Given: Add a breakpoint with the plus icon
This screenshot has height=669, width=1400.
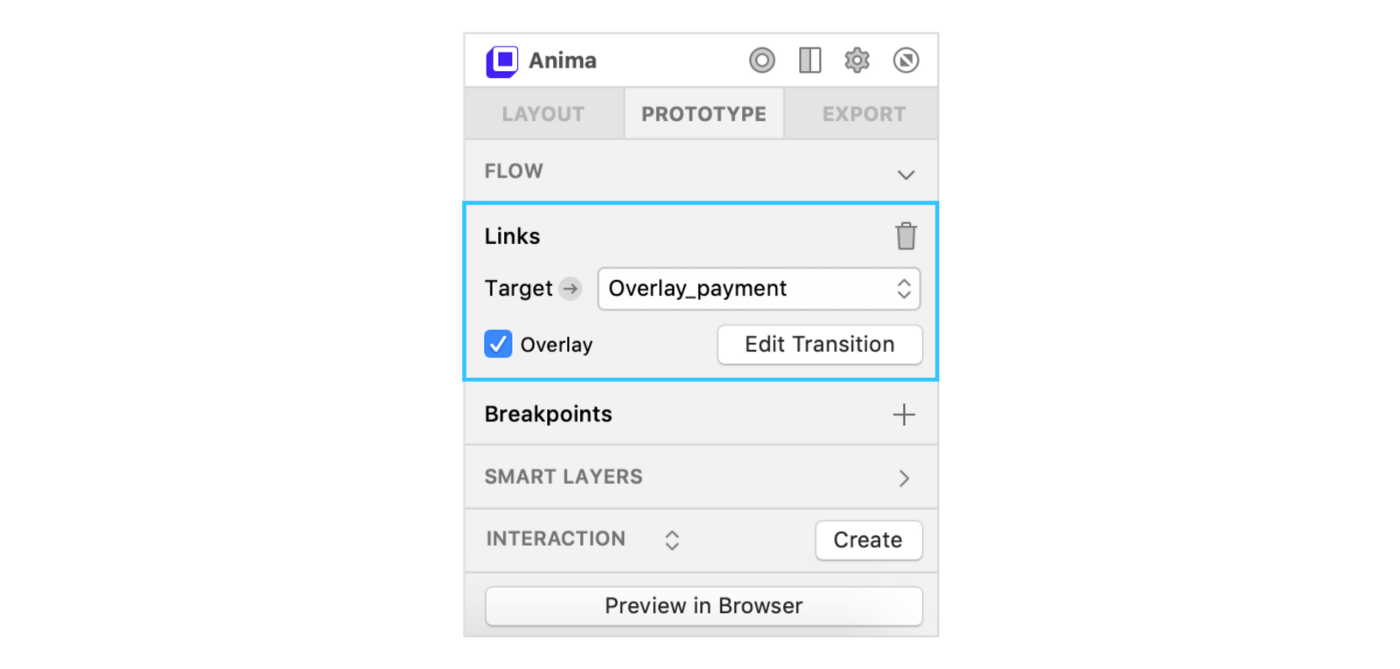Looking at the screenshot, I should coord(904,415).
